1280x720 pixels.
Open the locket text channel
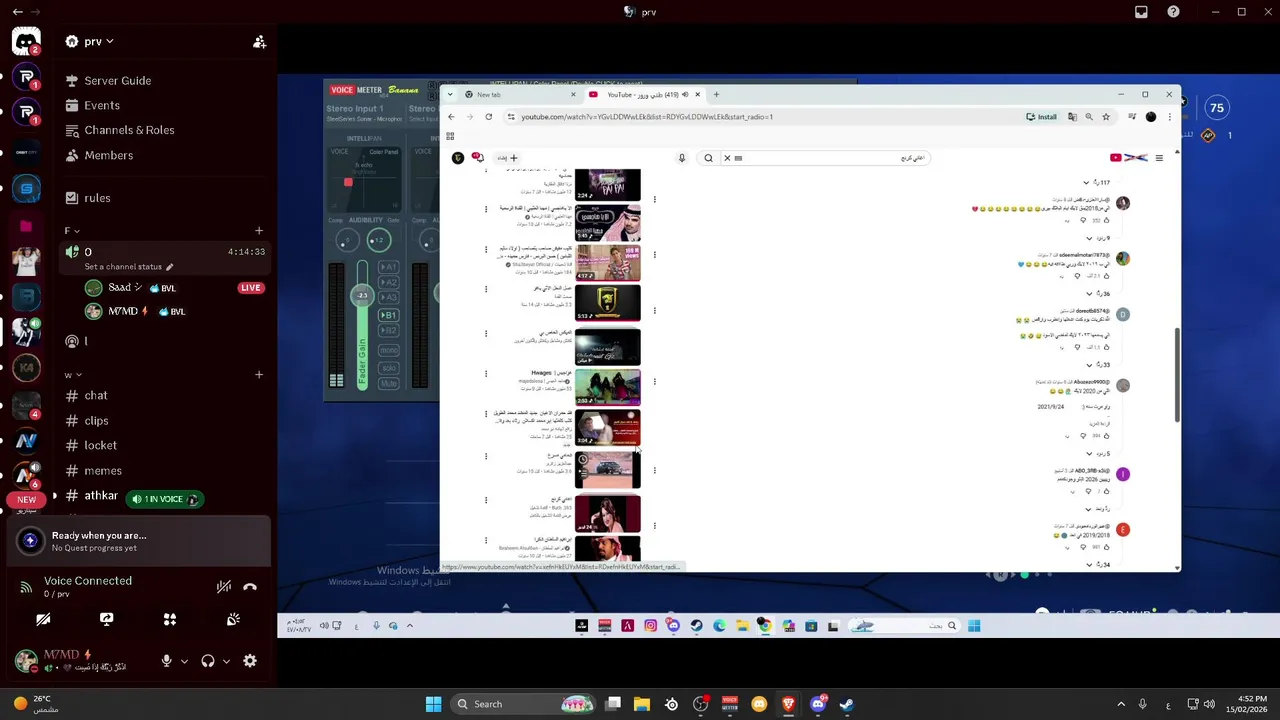pyautogui.click(x=100, y=445)
